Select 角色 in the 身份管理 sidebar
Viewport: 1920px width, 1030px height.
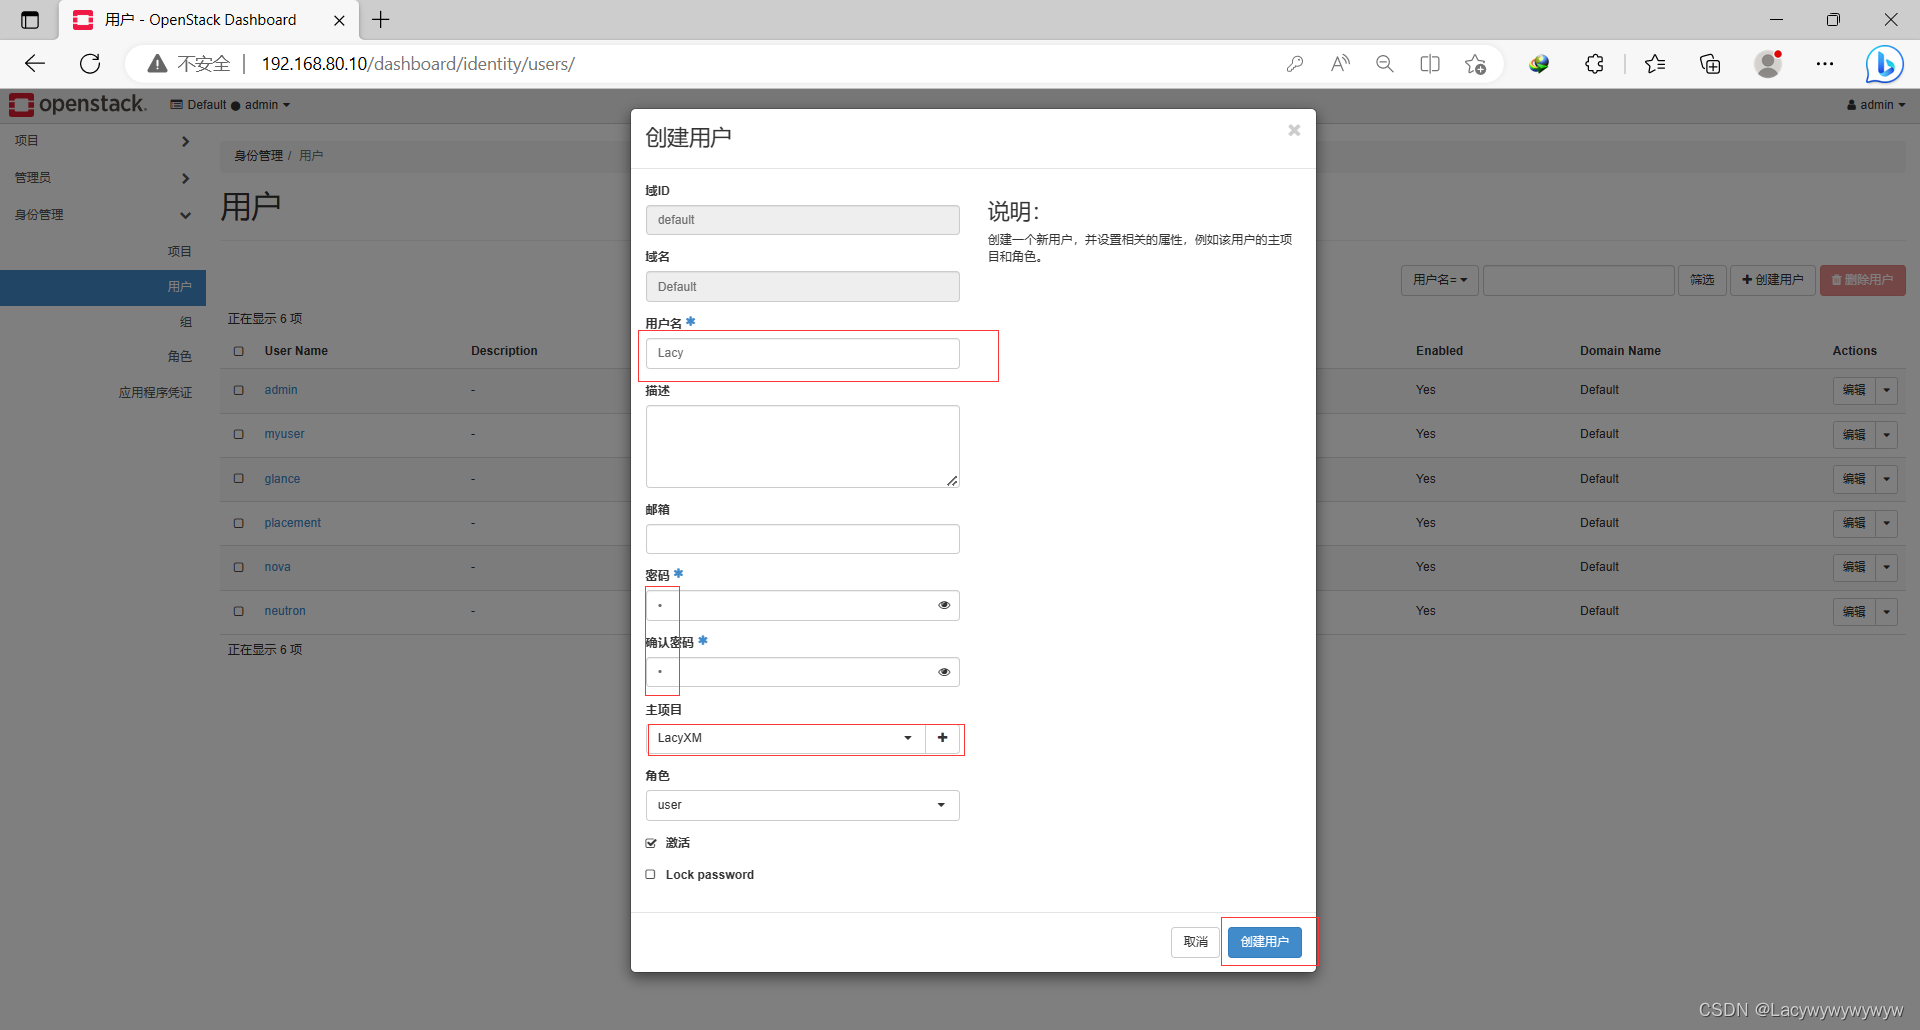181,356
